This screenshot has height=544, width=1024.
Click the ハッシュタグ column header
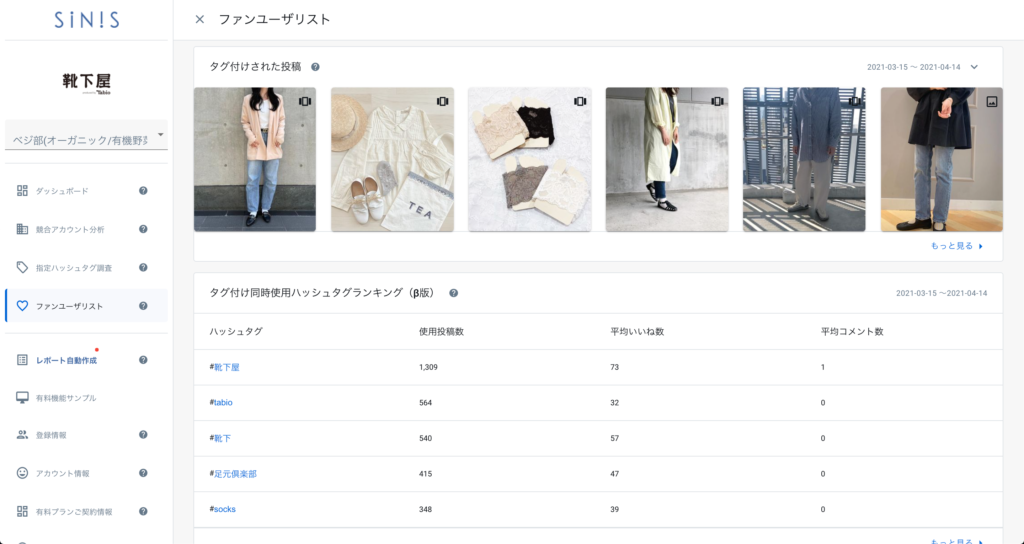(236, 332)
